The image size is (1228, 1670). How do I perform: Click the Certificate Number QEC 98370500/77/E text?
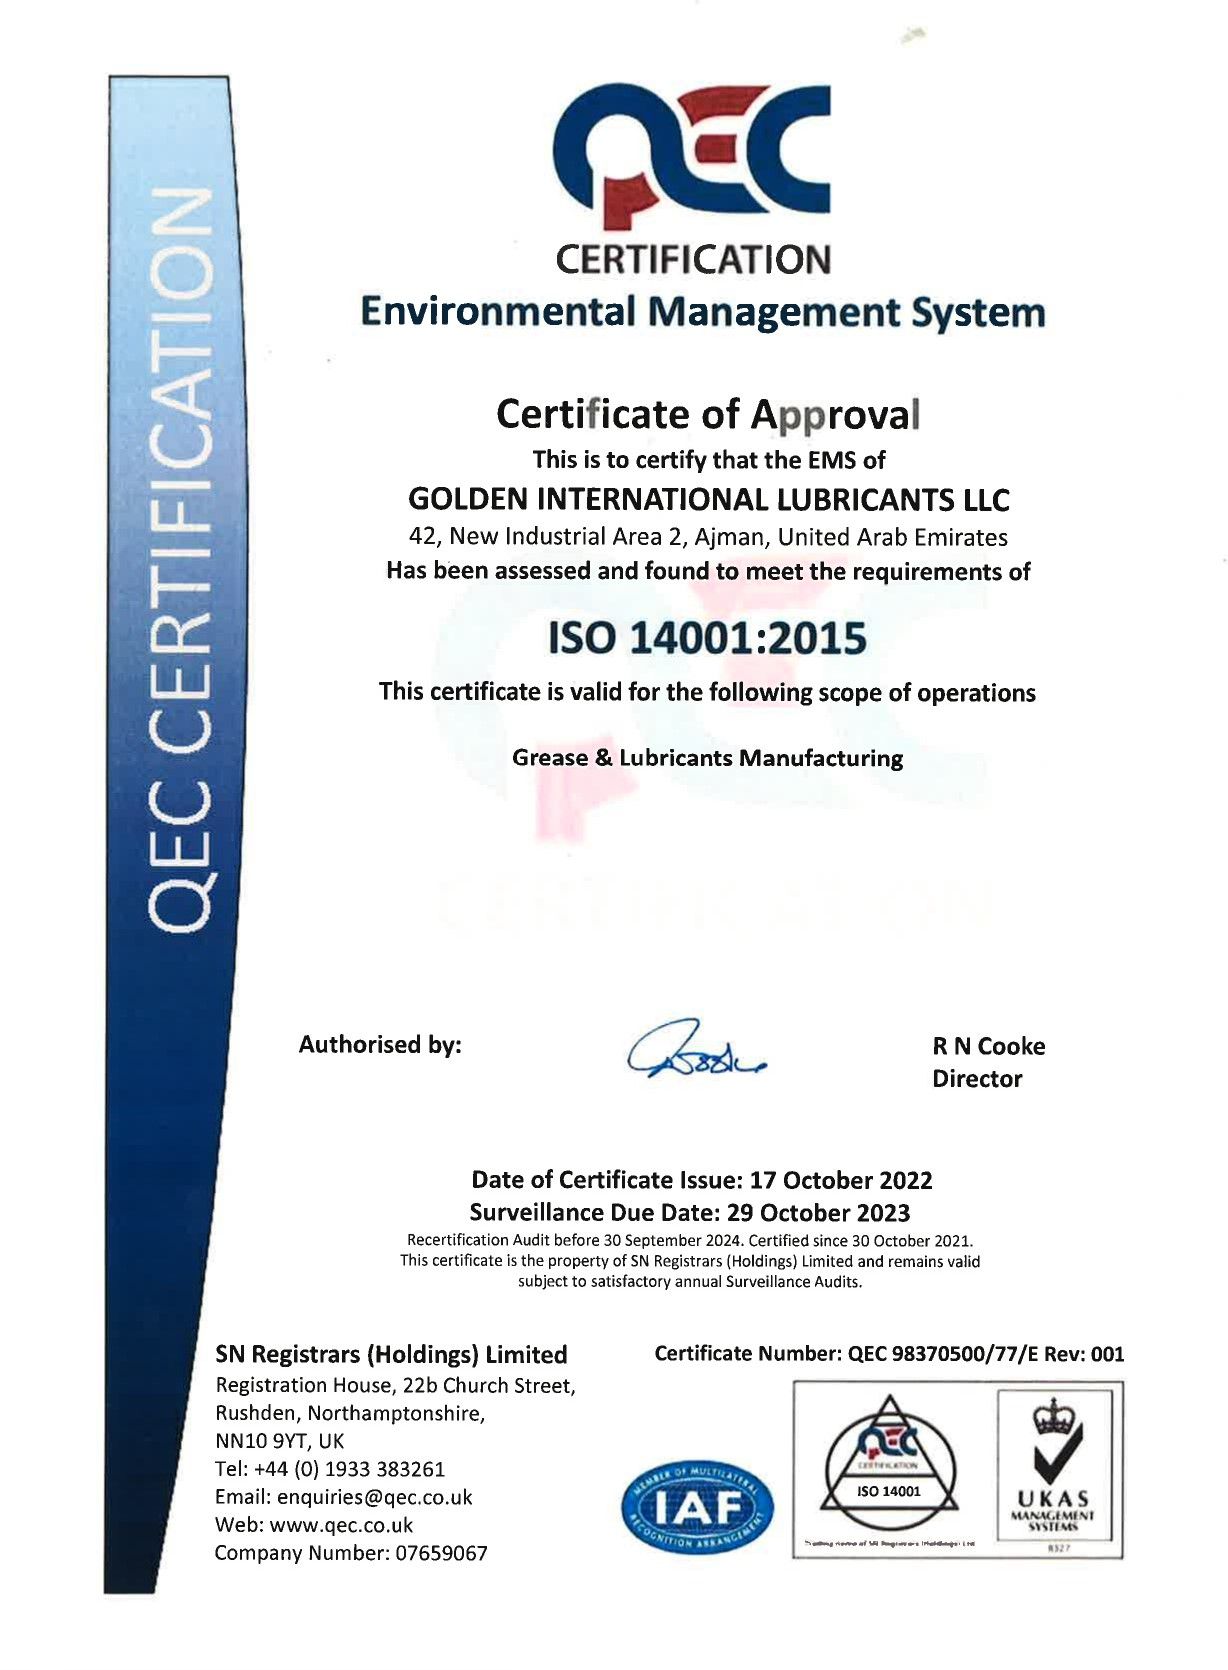coord(889,1354)
